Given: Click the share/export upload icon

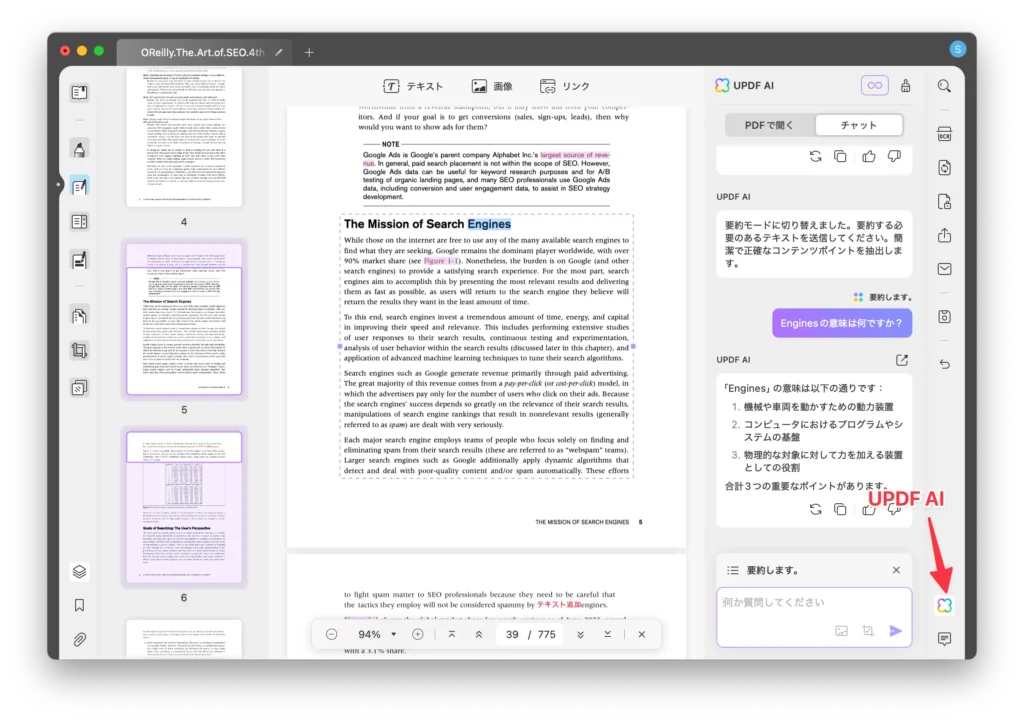Looking at the screenshot, I should [x=944, y=236].
